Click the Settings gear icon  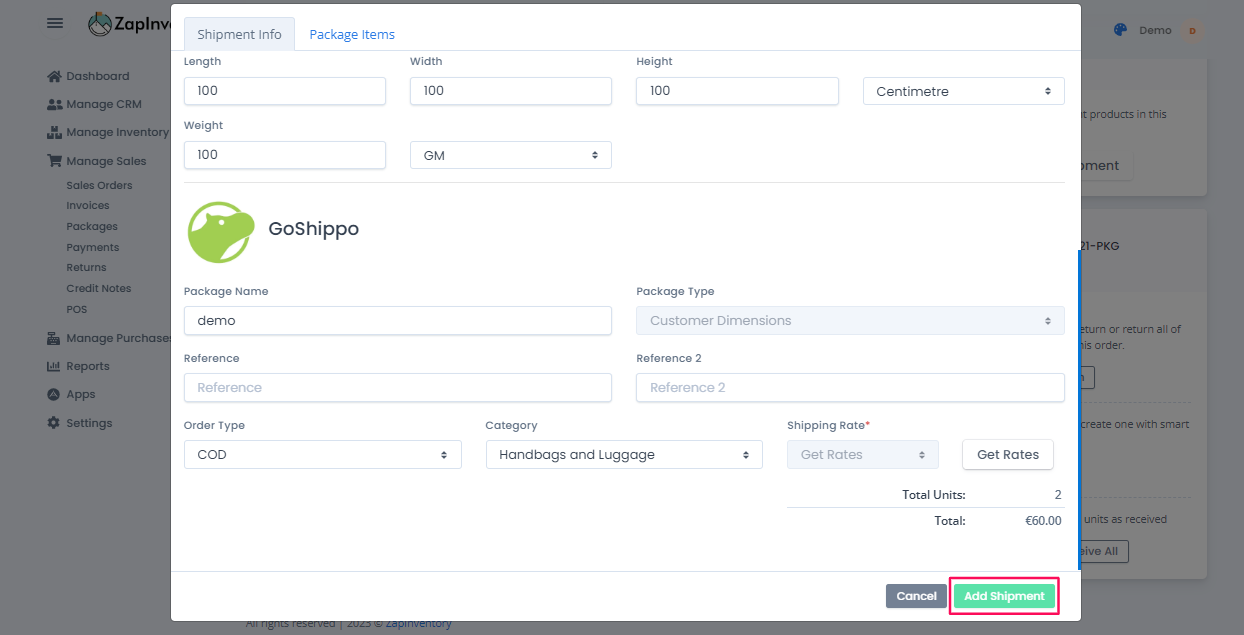(x=54, y=423)
